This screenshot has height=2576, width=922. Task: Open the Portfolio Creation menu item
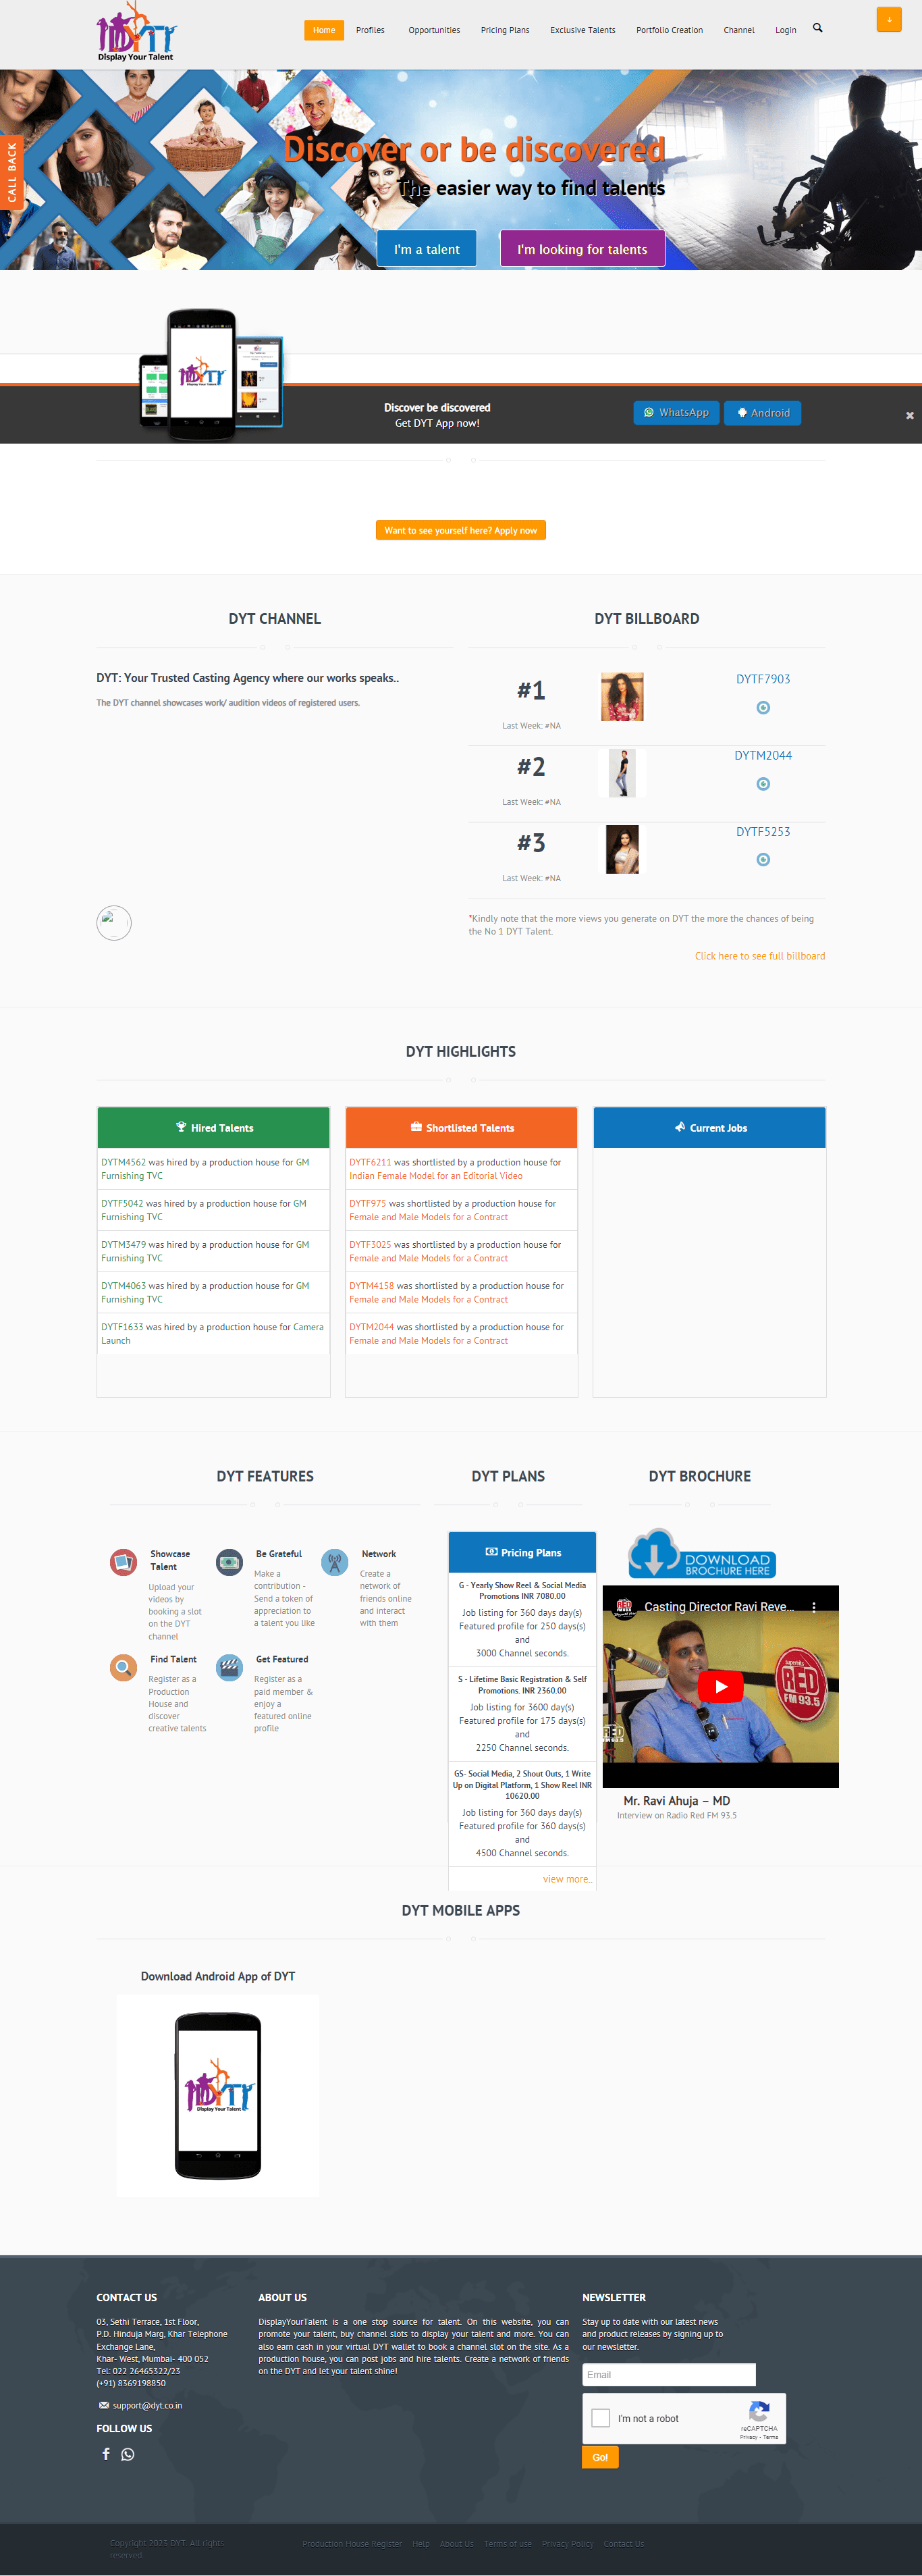(x=669, y=30)
